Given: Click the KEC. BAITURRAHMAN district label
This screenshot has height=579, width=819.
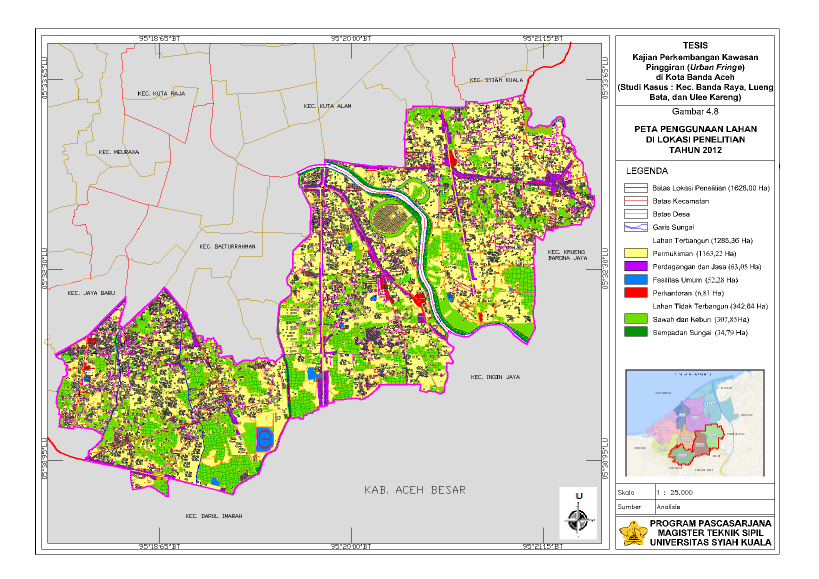Looking at the screenshot, I should click(x=227, y=246).
